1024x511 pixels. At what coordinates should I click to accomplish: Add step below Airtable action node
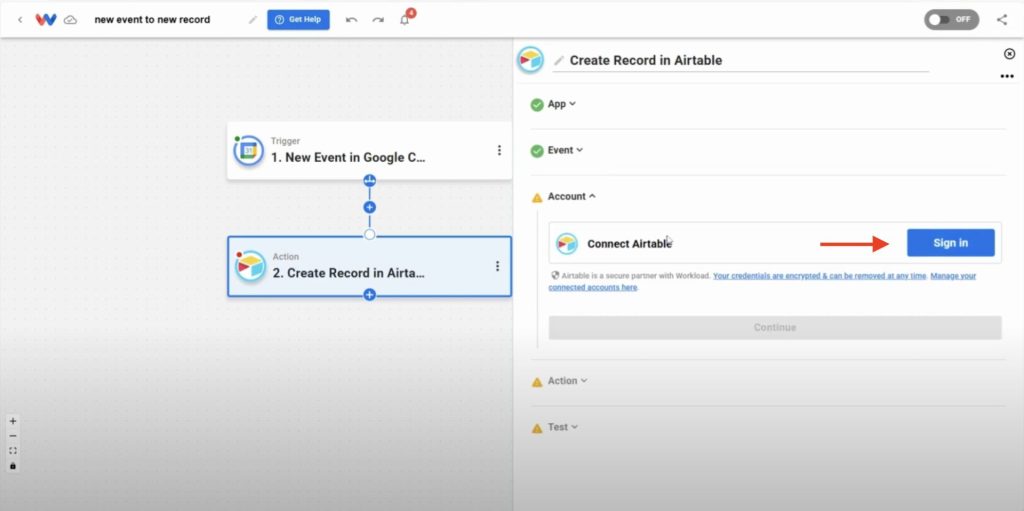[370, 295]
